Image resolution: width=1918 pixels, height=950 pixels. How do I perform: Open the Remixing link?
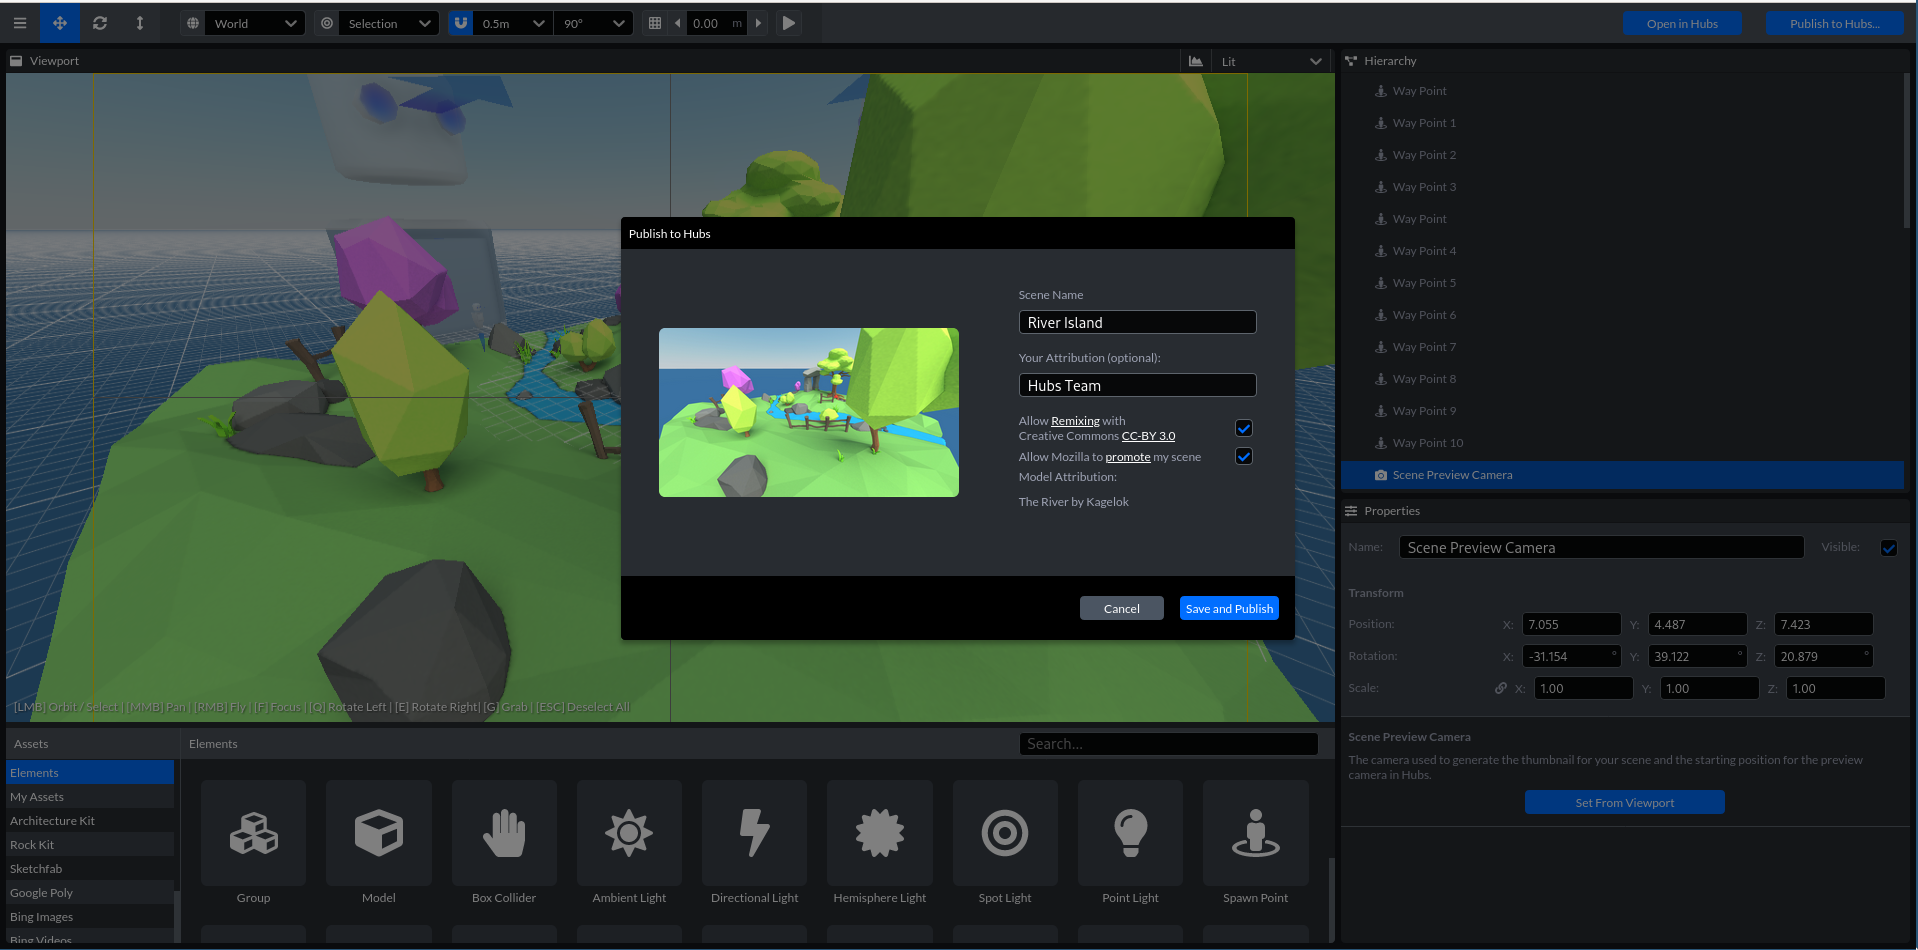click(x=1075, y=421)
